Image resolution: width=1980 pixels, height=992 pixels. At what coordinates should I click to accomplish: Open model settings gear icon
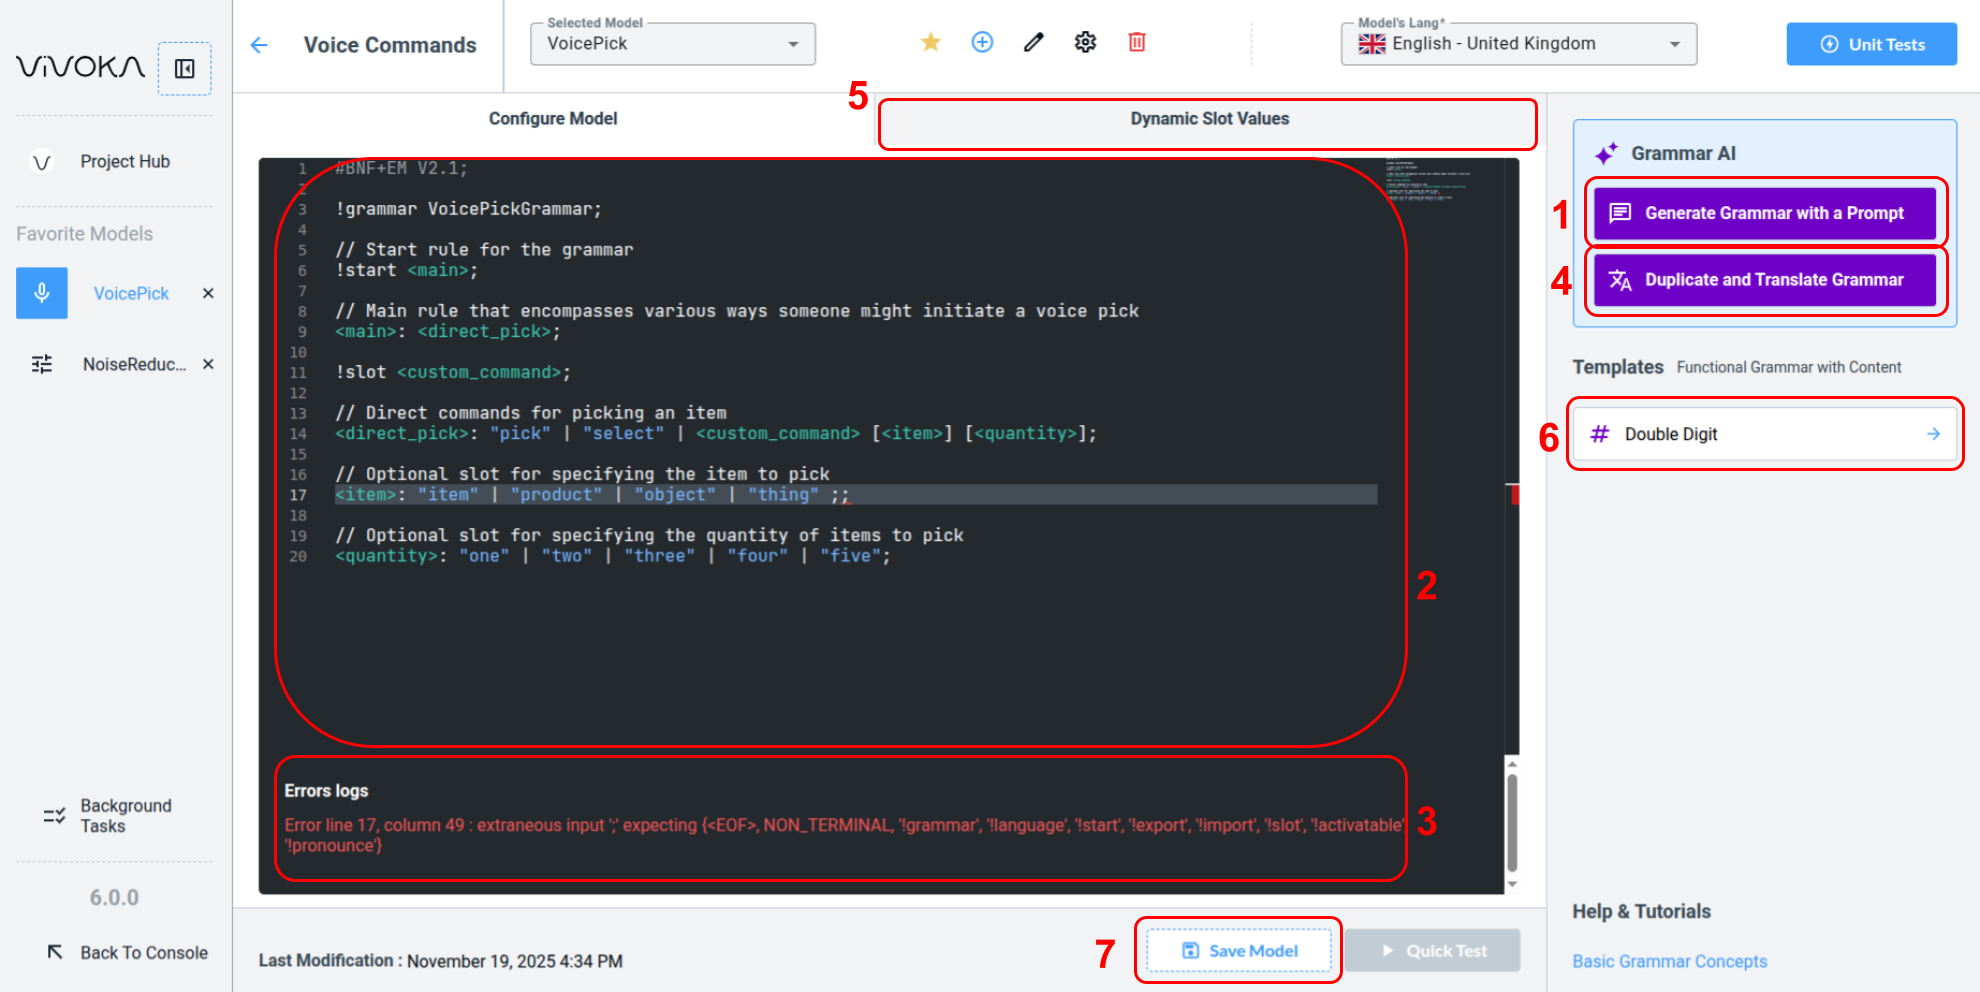pyautogui.click(x=1085, y=42)
